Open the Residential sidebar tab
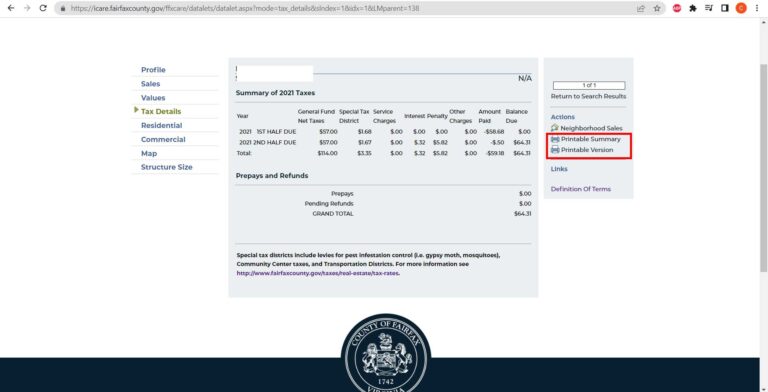Screen dimensions: 768x392 [x=161, y=125]
